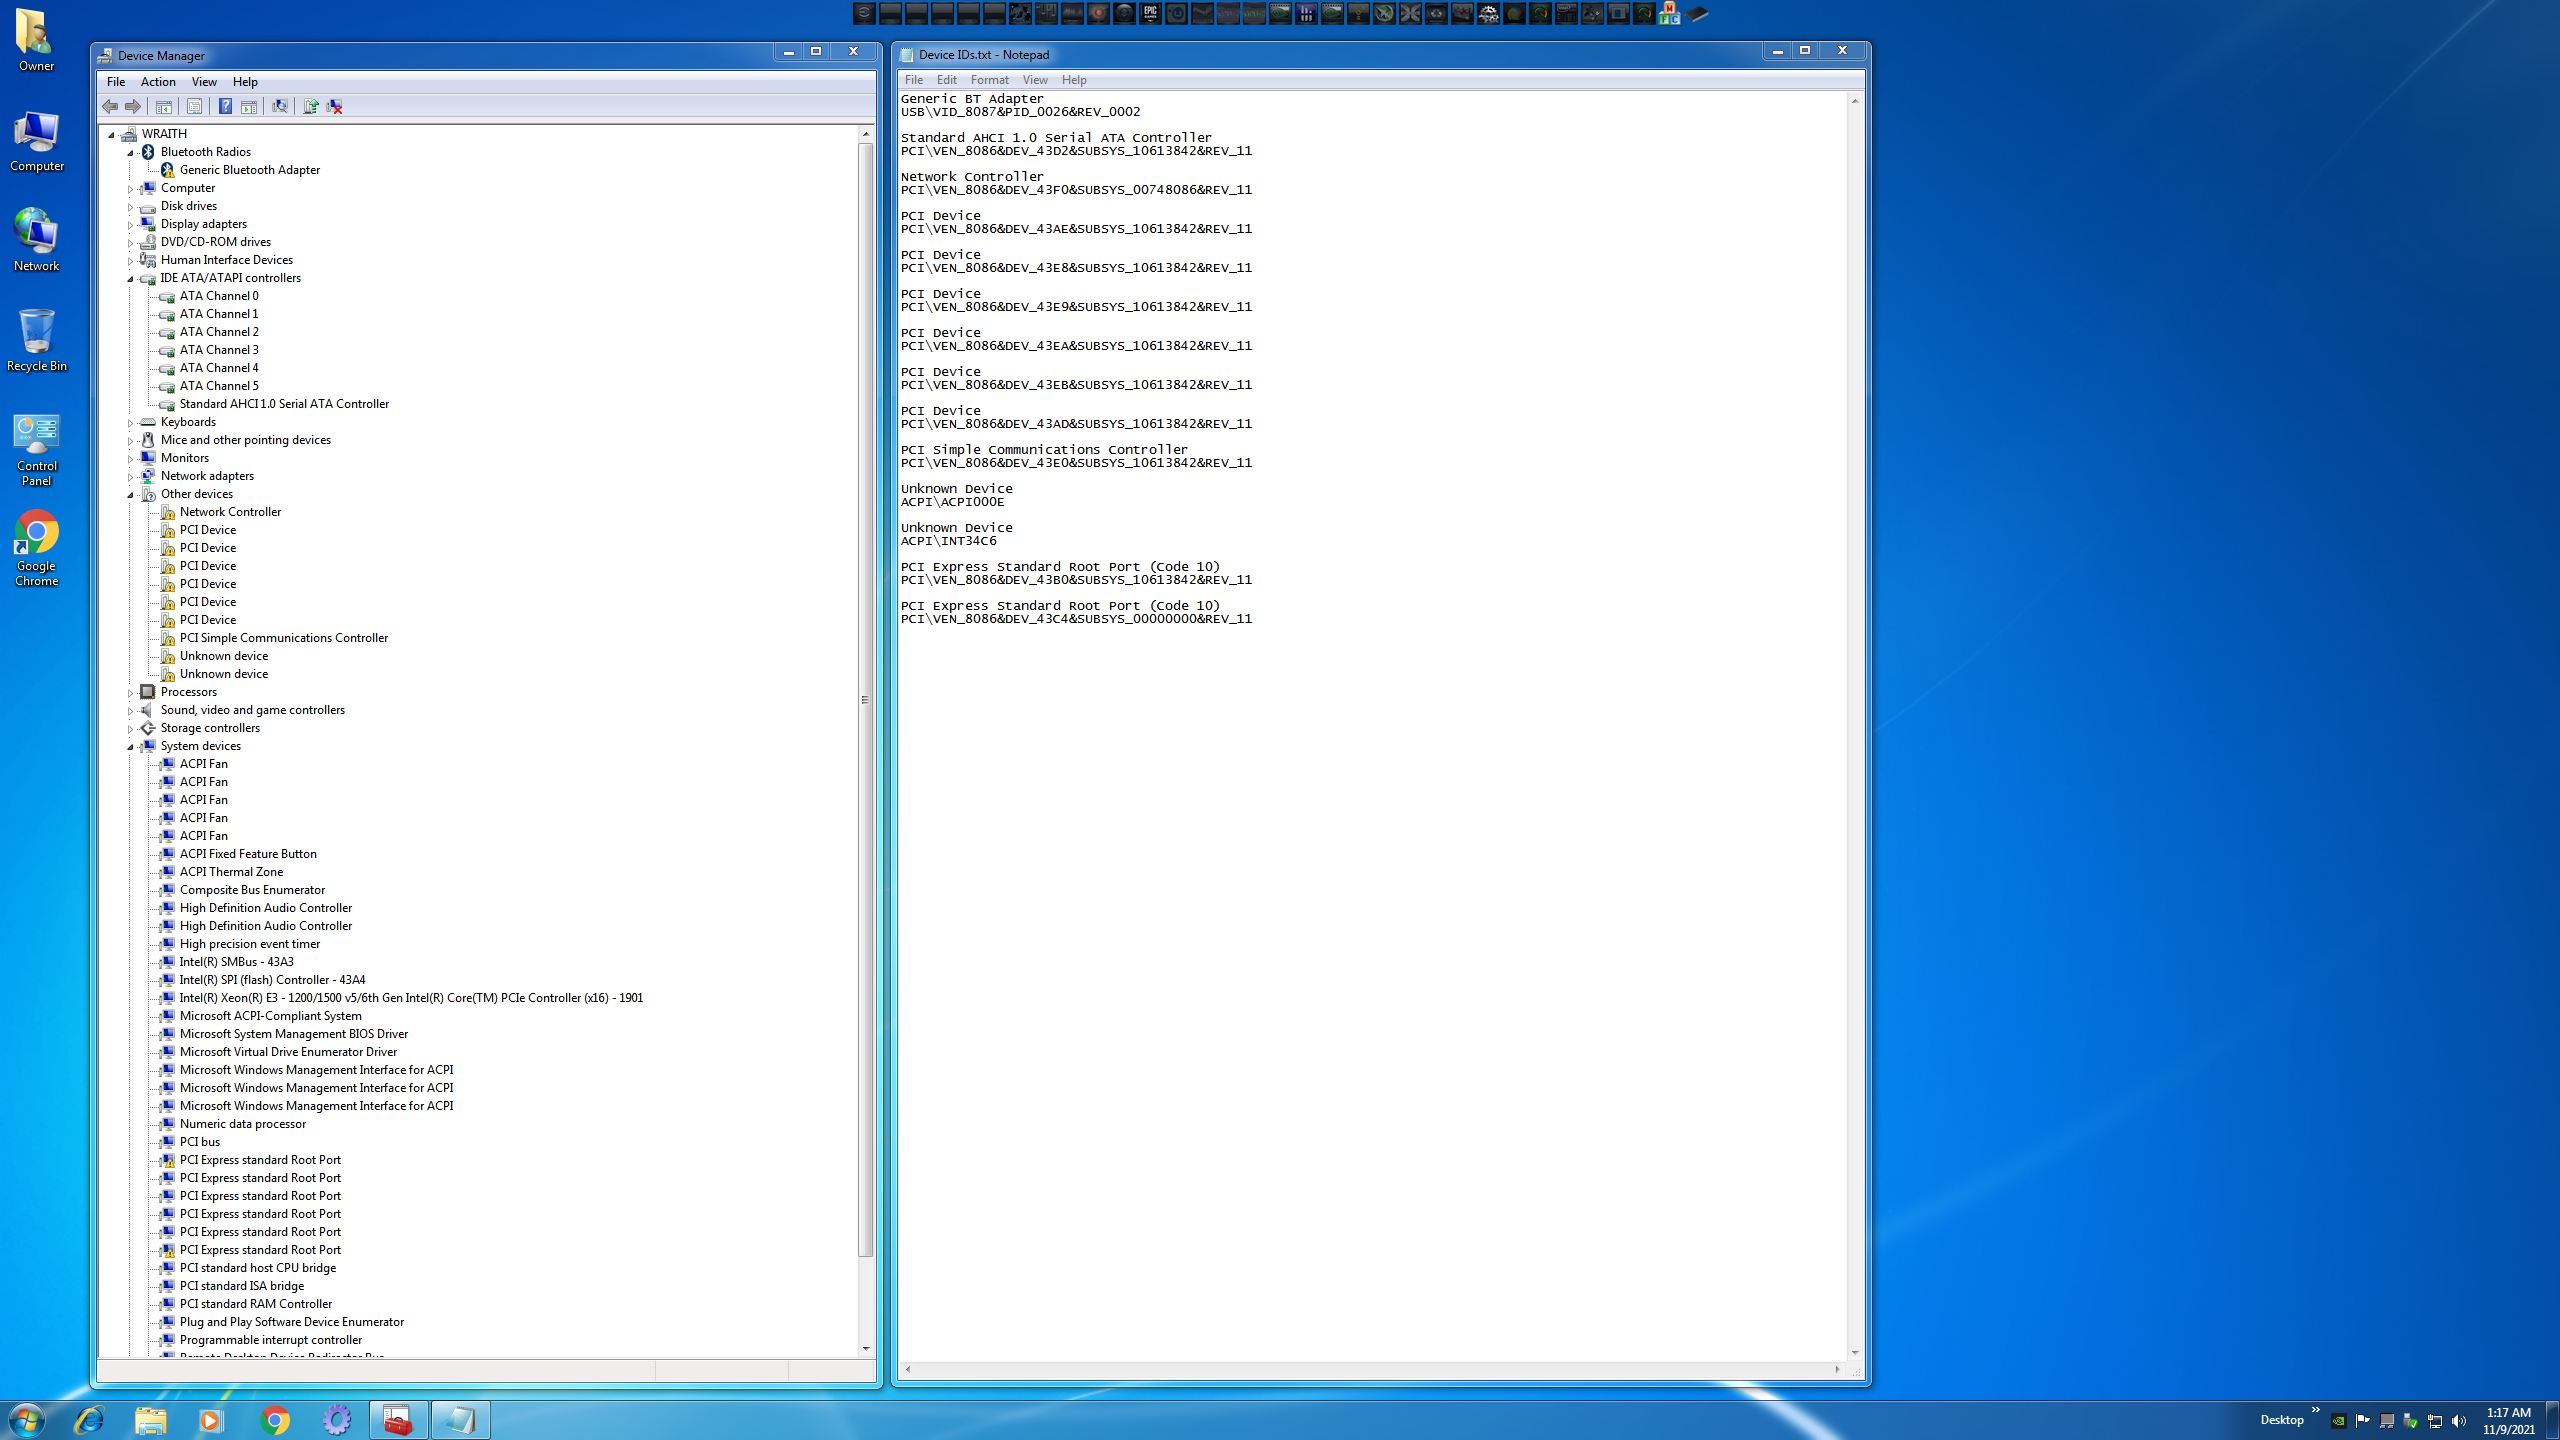
Task: Expand the Network adapters node
Action: [x=130, y=477]
